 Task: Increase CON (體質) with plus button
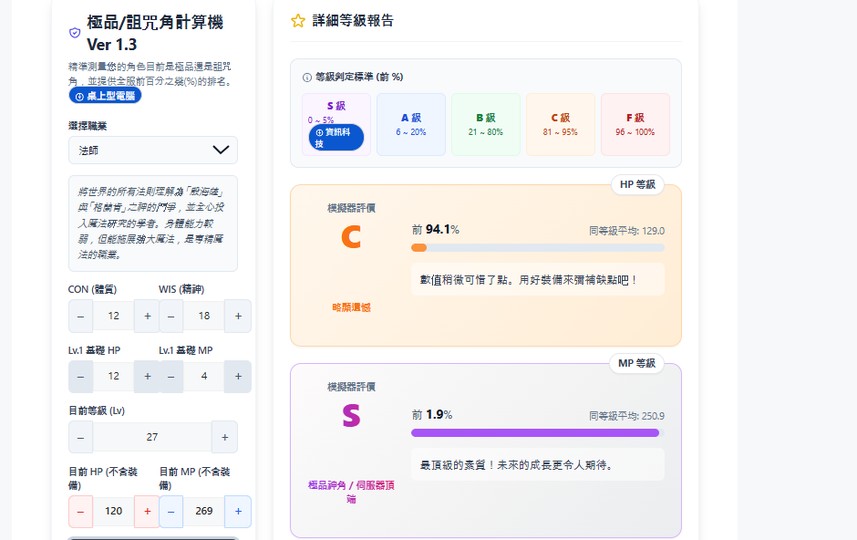148,316
